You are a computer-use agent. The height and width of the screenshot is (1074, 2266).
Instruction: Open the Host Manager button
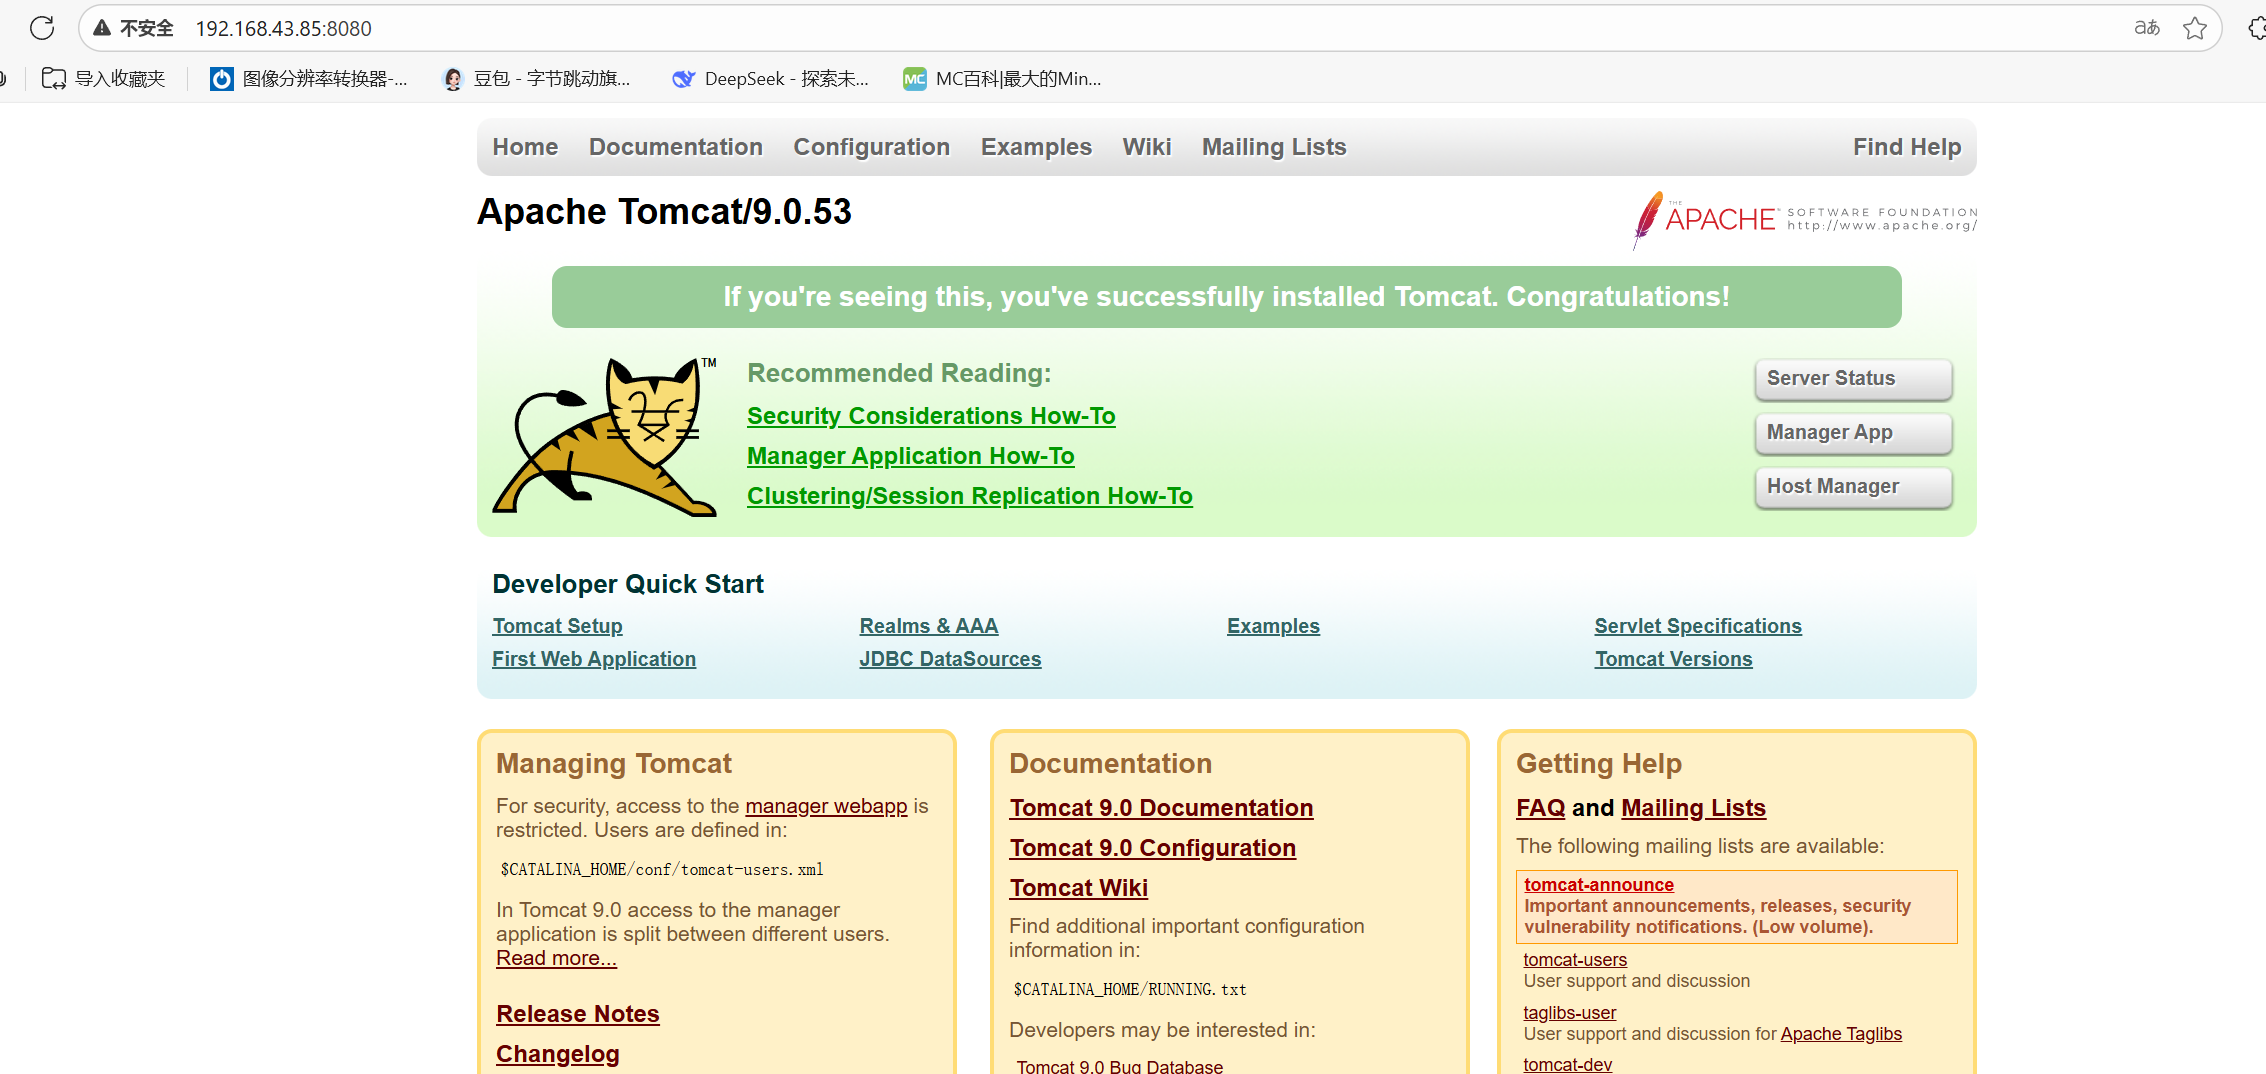1853,487
